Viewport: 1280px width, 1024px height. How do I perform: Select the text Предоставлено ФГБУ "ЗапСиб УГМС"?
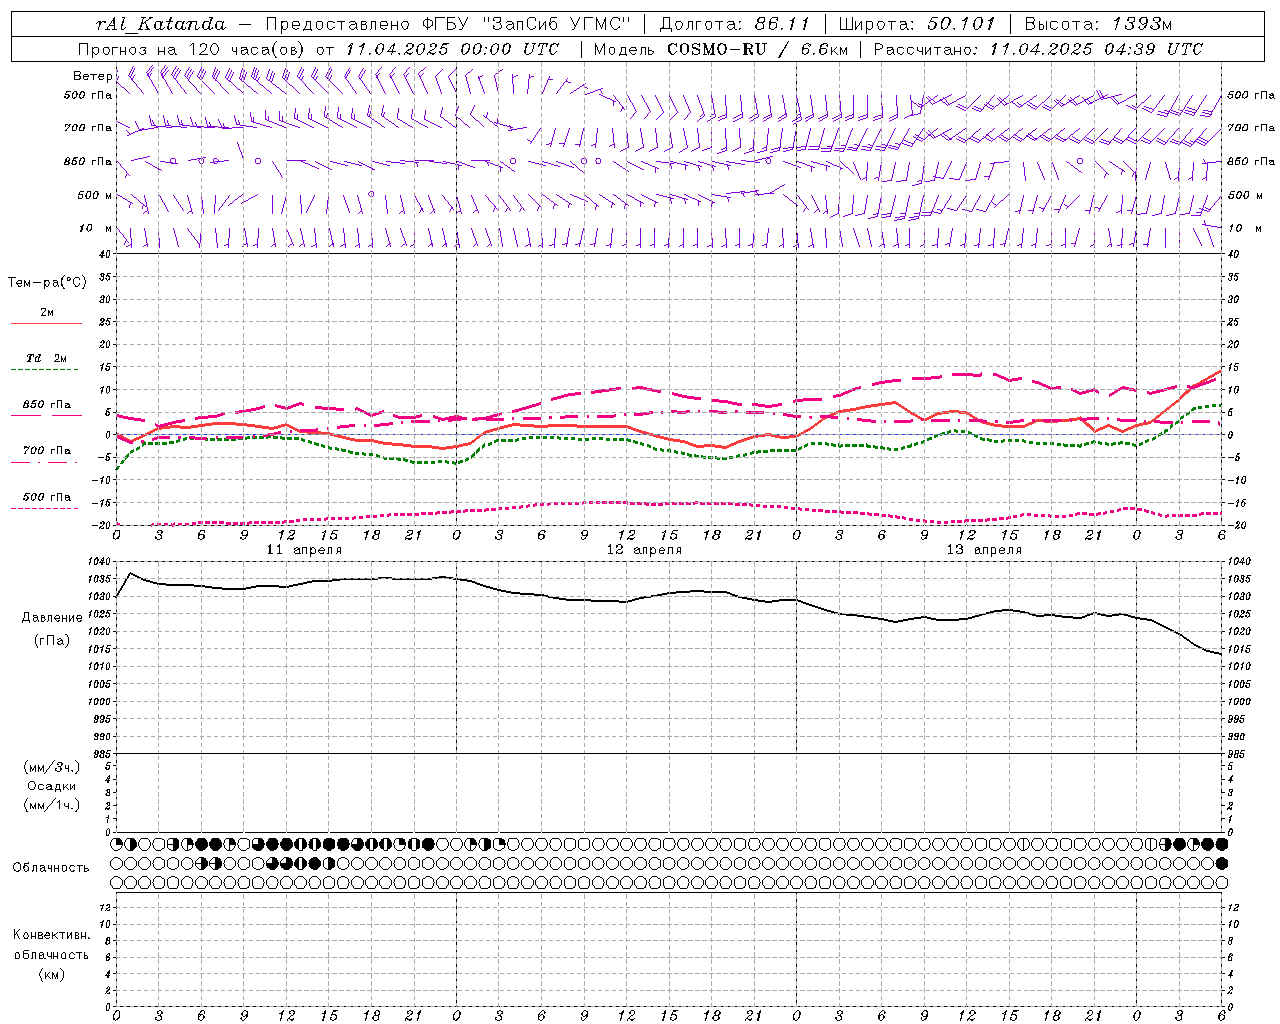(448, 24)
